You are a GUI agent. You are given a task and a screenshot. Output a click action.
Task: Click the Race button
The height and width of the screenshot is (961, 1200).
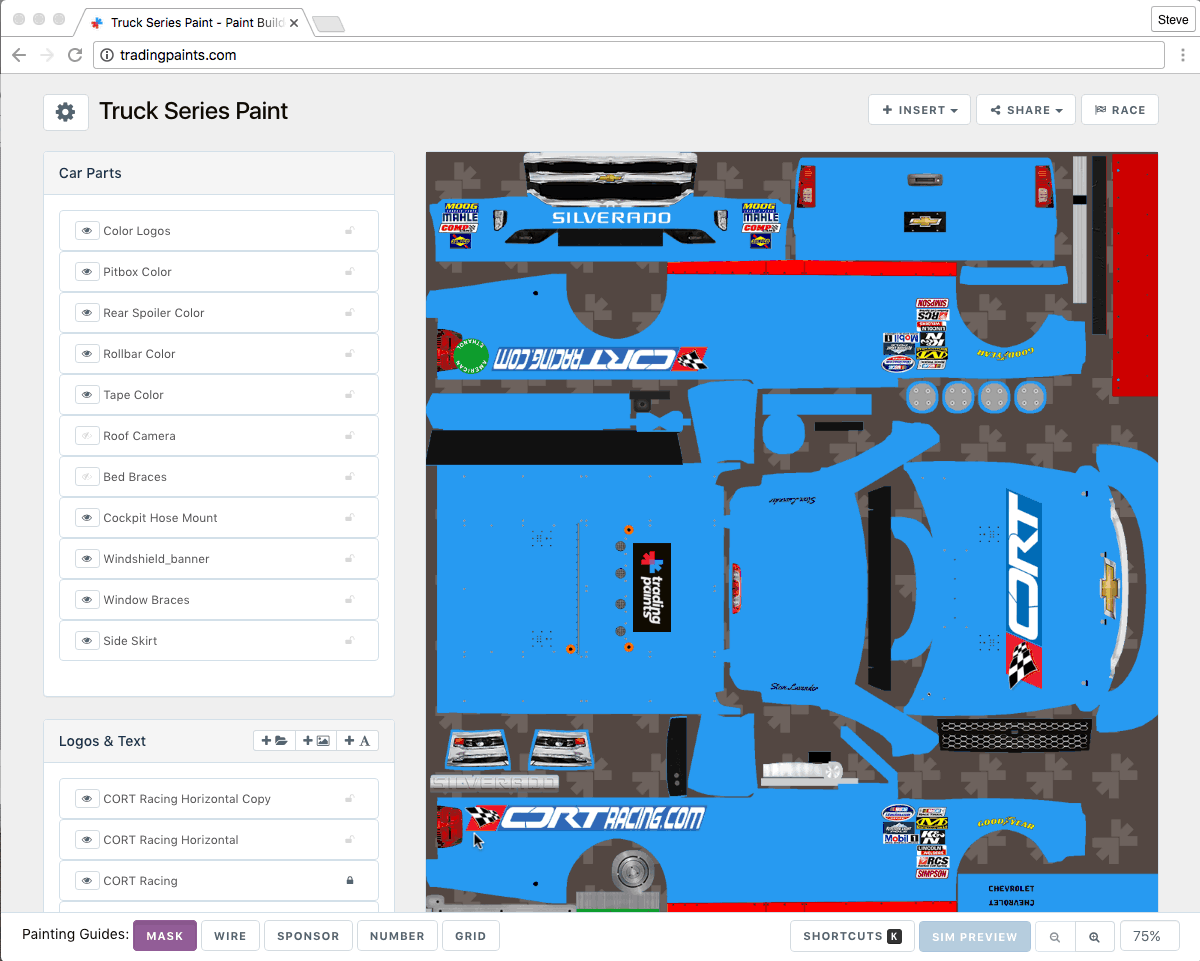1120,110
